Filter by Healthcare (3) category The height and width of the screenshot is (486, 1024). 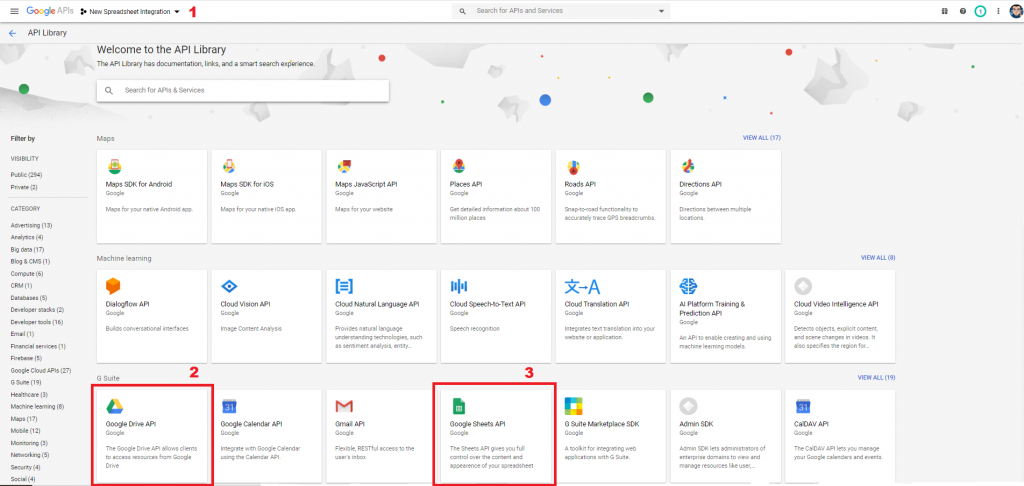tap(29, 395)
